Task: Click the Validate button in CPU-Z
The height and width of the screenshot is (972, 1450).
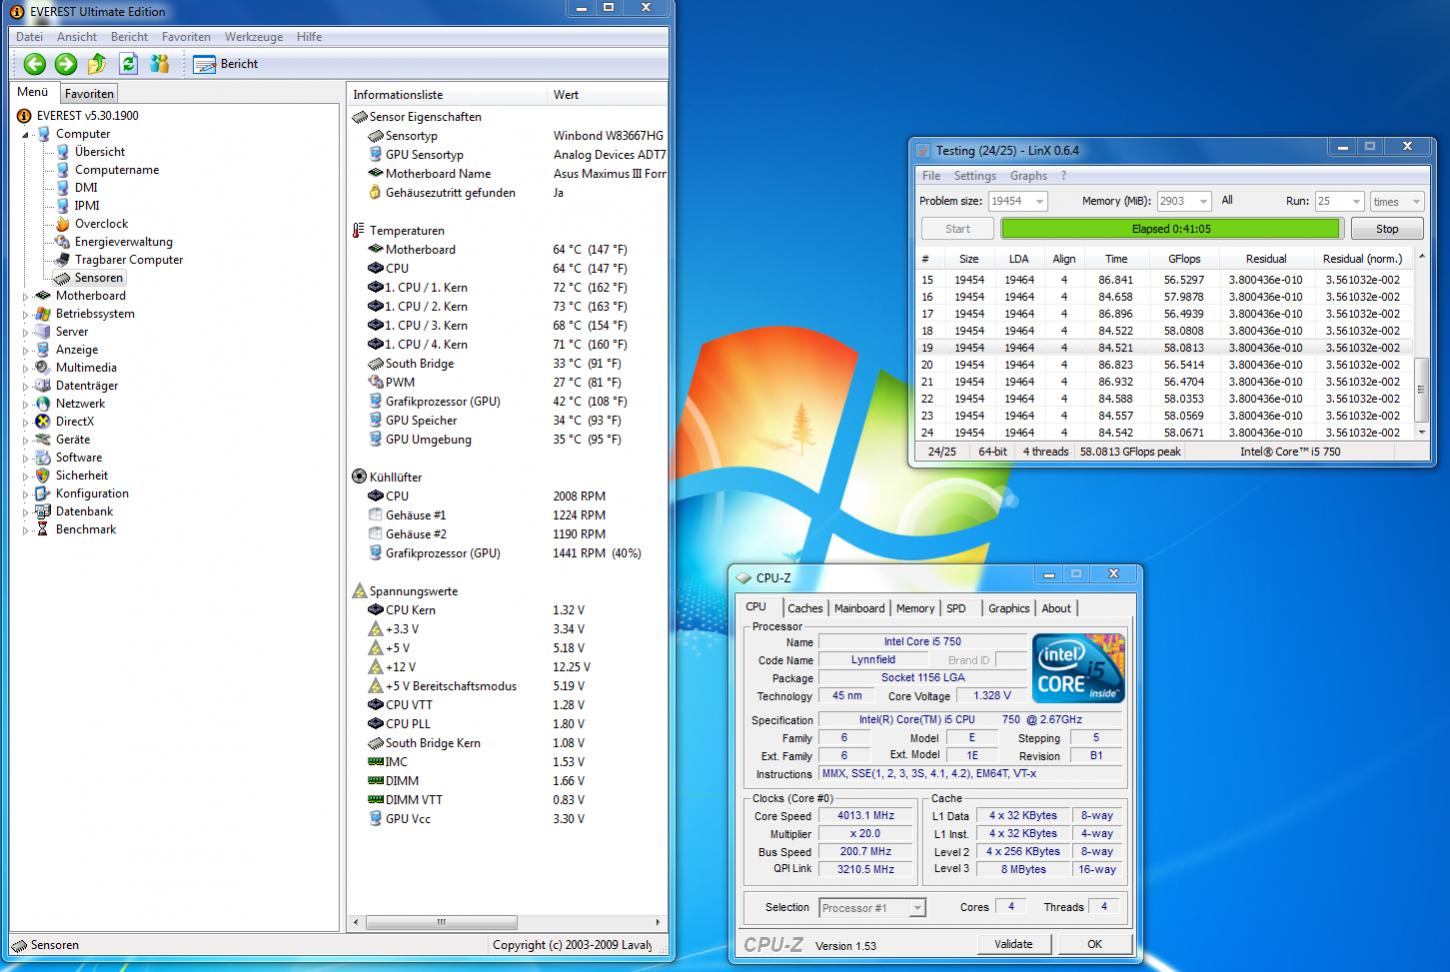Action: pos(1013,944)
